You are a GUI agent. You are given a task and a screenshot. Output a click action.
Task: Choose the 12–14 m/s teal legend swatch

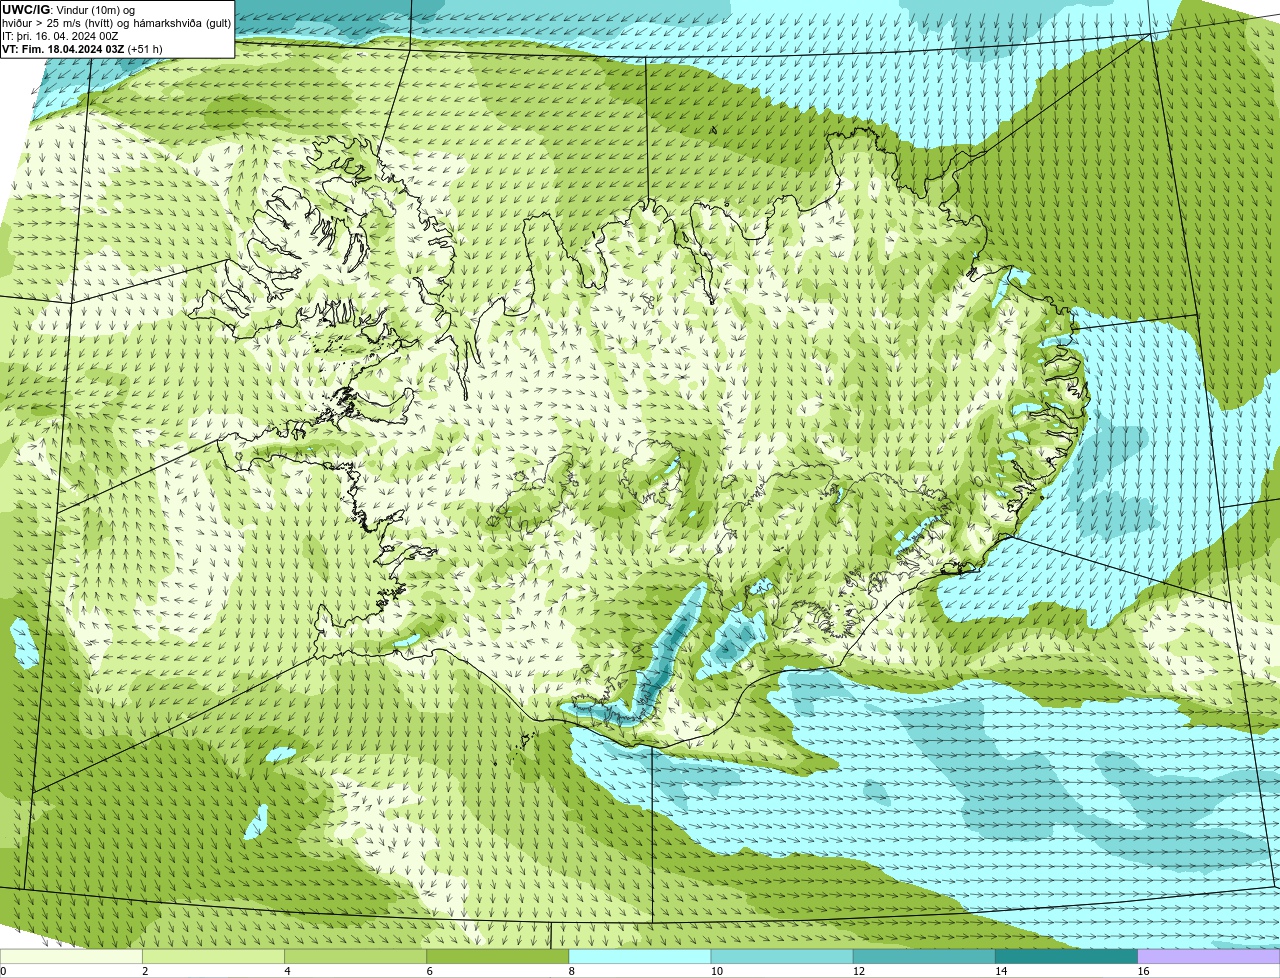tap(924, 957)
